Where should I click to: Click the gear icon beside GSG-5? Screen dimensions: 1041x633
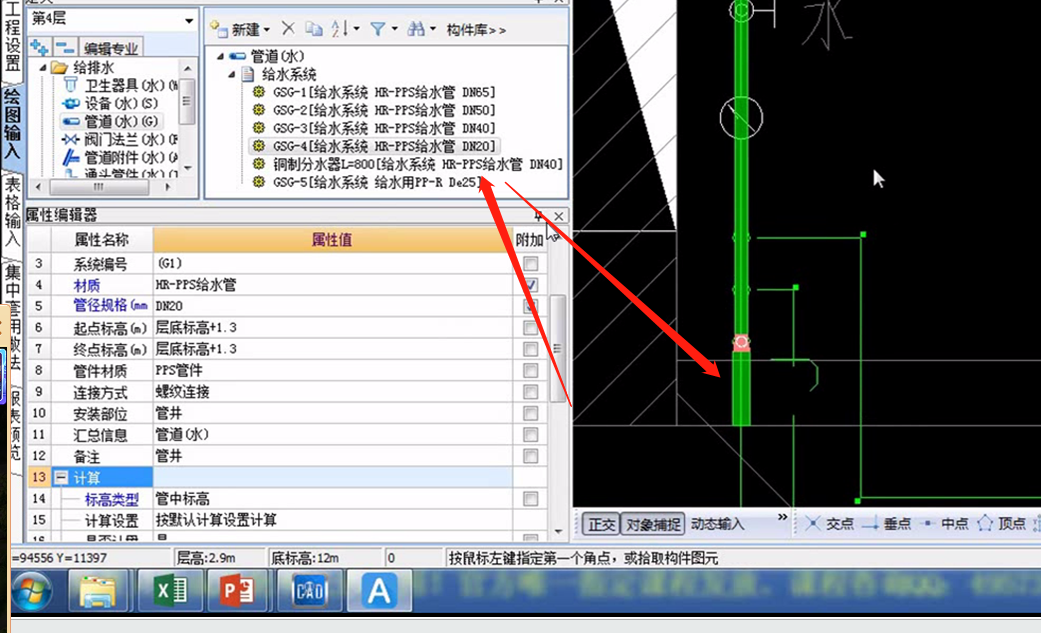click(x=259, y=181)
